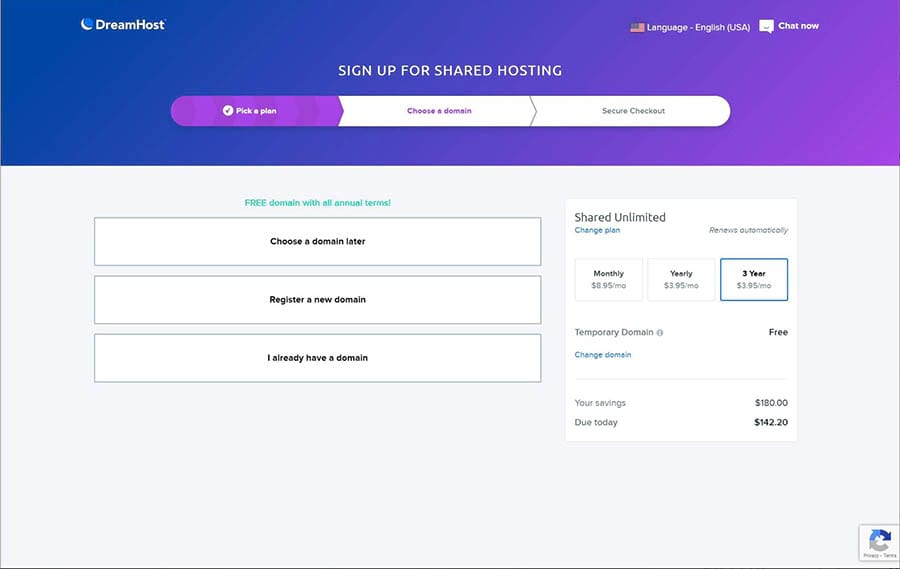Screen dimensions: 900x569
Task: Click the US flag language icon
Action: click(637, 28)
